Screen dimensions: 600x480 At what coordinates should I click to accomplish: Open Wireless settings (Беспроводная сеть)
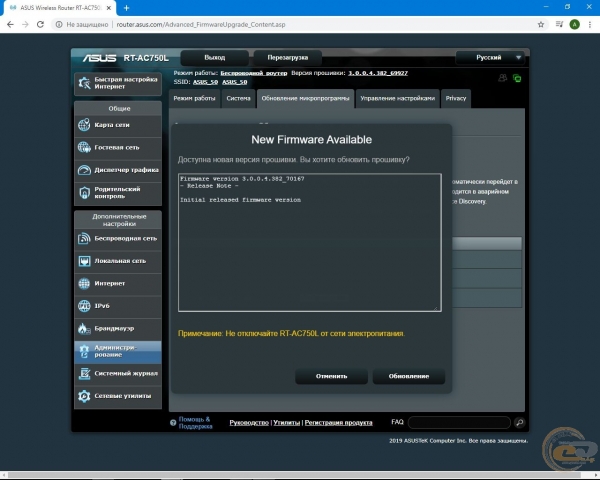(x=118, y=238)
